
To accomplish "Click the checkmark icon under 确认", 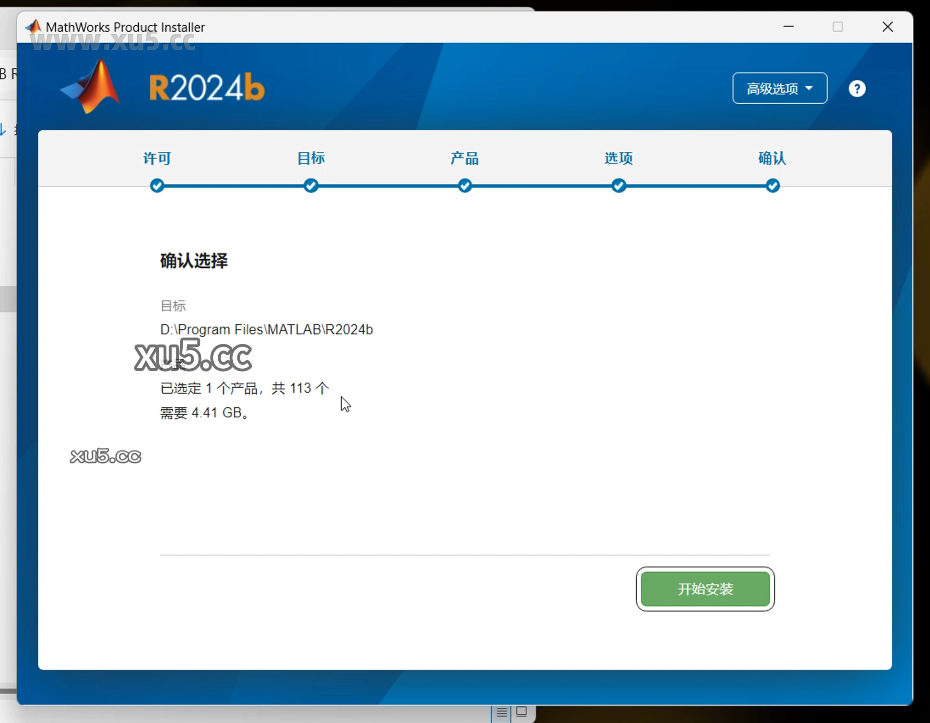I will point(773,185).
